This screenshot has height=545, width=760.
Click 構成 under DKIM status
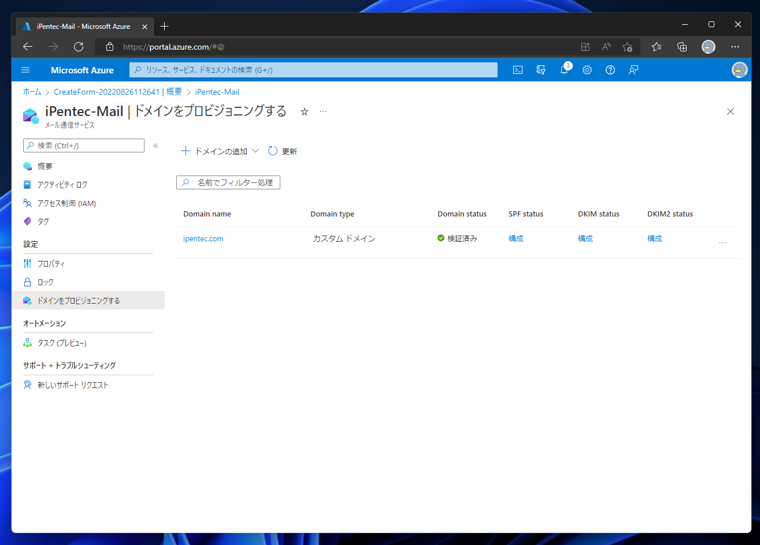585,239
